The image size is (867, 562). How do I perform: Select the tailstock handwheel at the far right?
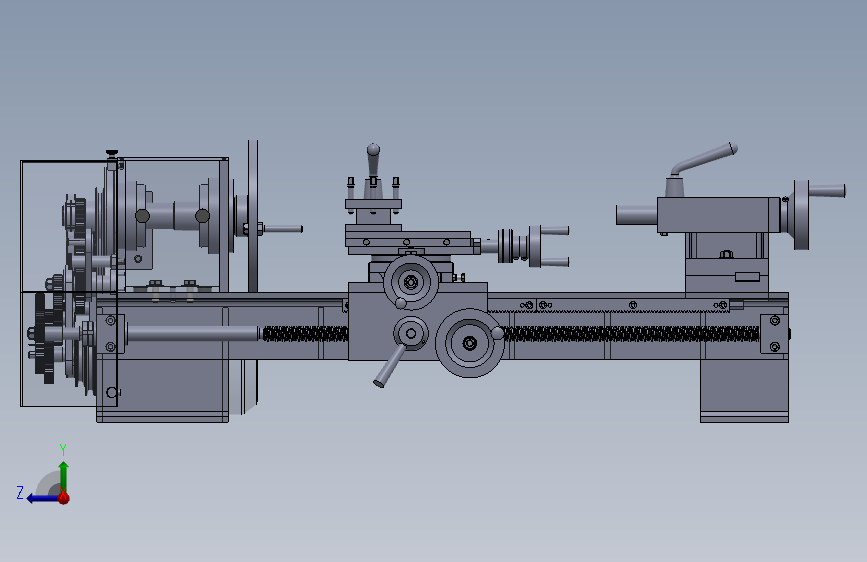(802, 215)
